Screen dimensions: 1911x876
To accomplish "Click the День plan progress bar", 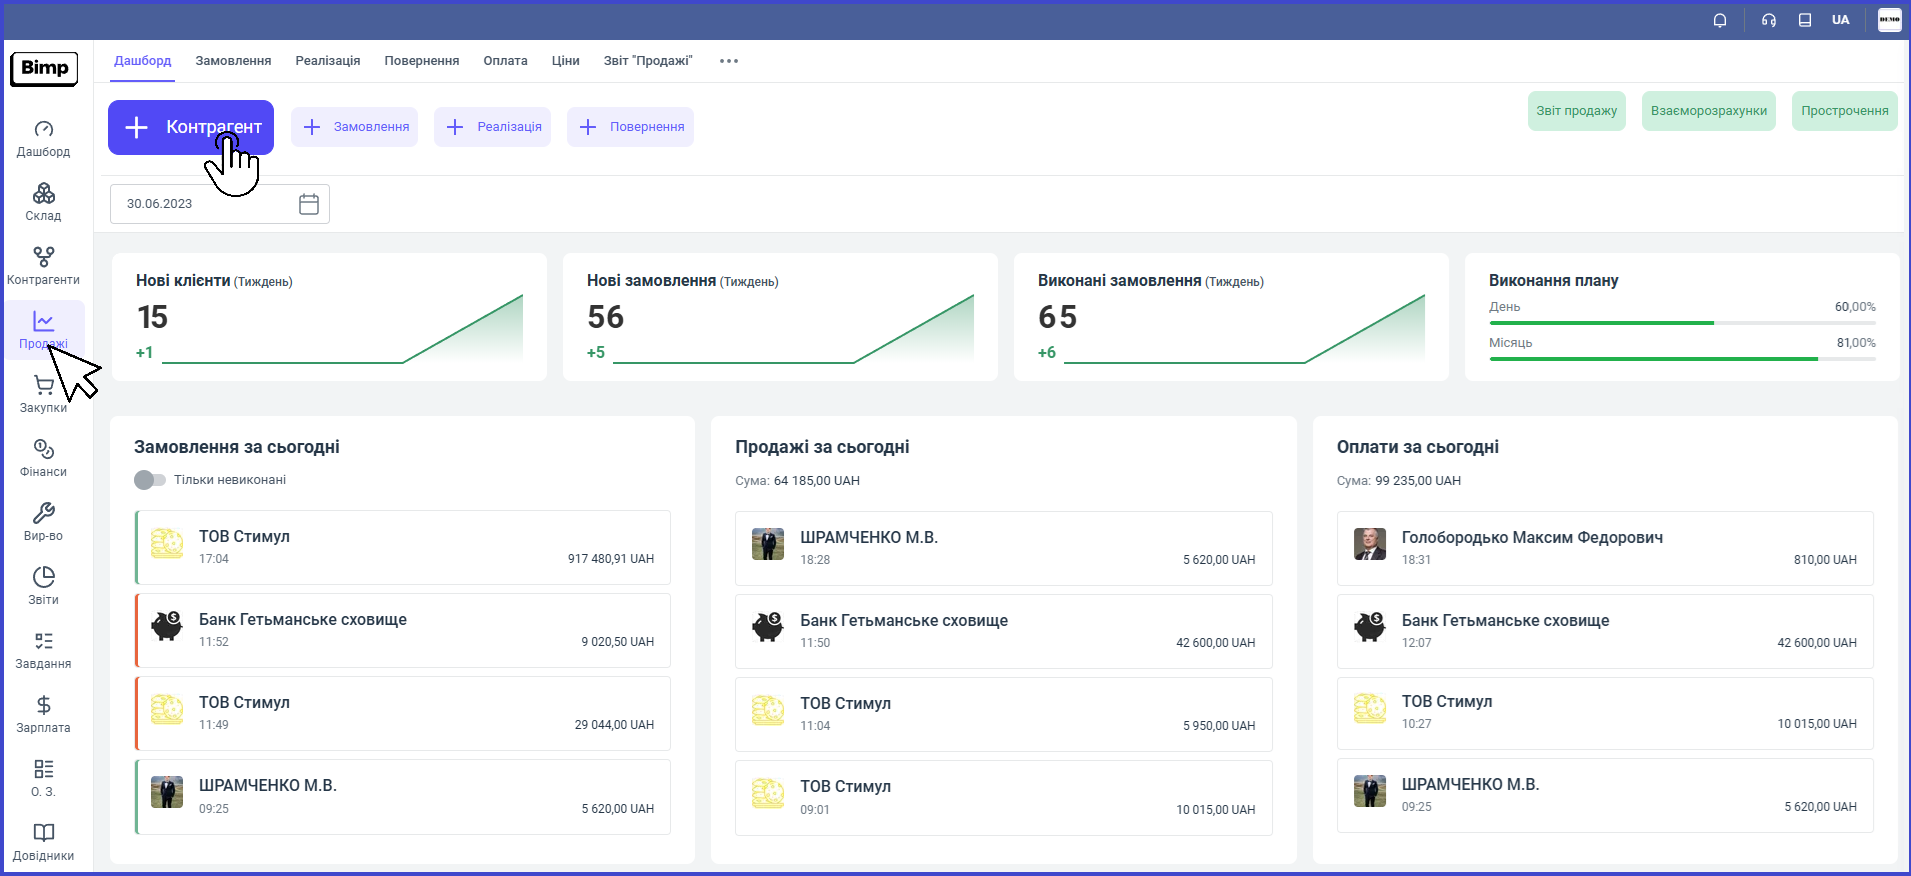I will (1682, 323).
